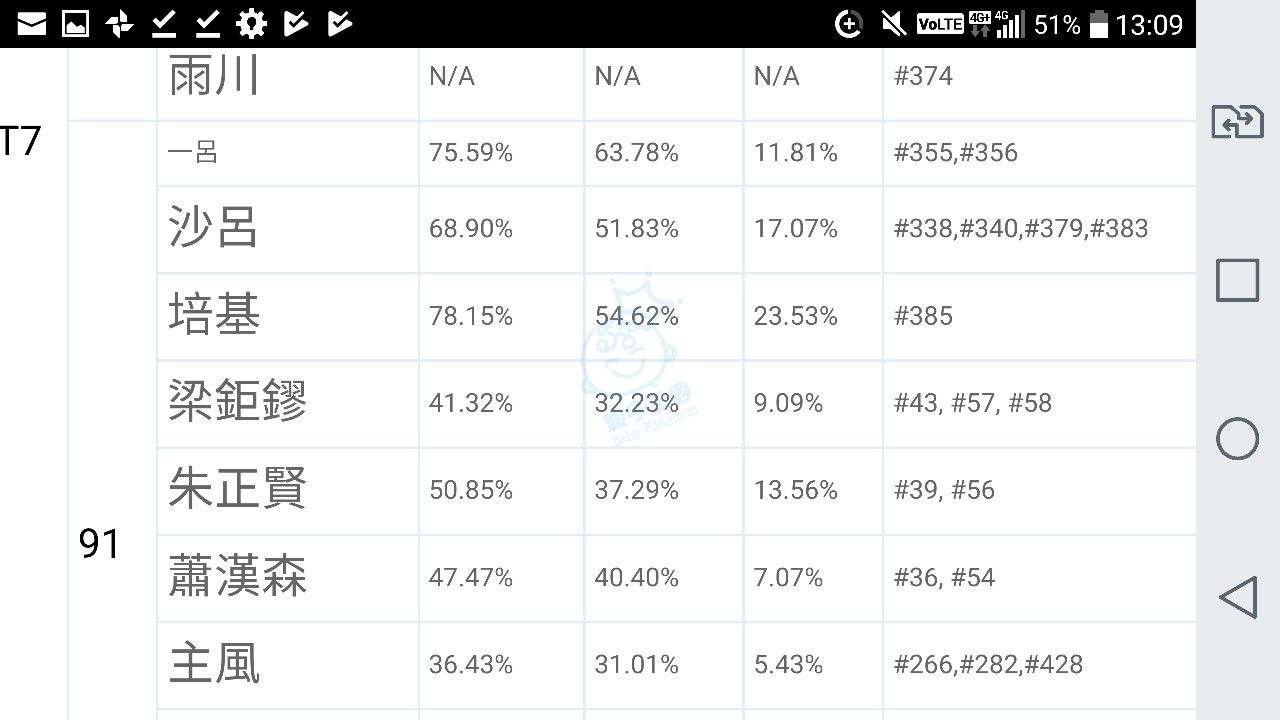The width and height of the screenshot is (1280, 720).
Task: Tap the circled plus status icon
Action: click(848, 24)
